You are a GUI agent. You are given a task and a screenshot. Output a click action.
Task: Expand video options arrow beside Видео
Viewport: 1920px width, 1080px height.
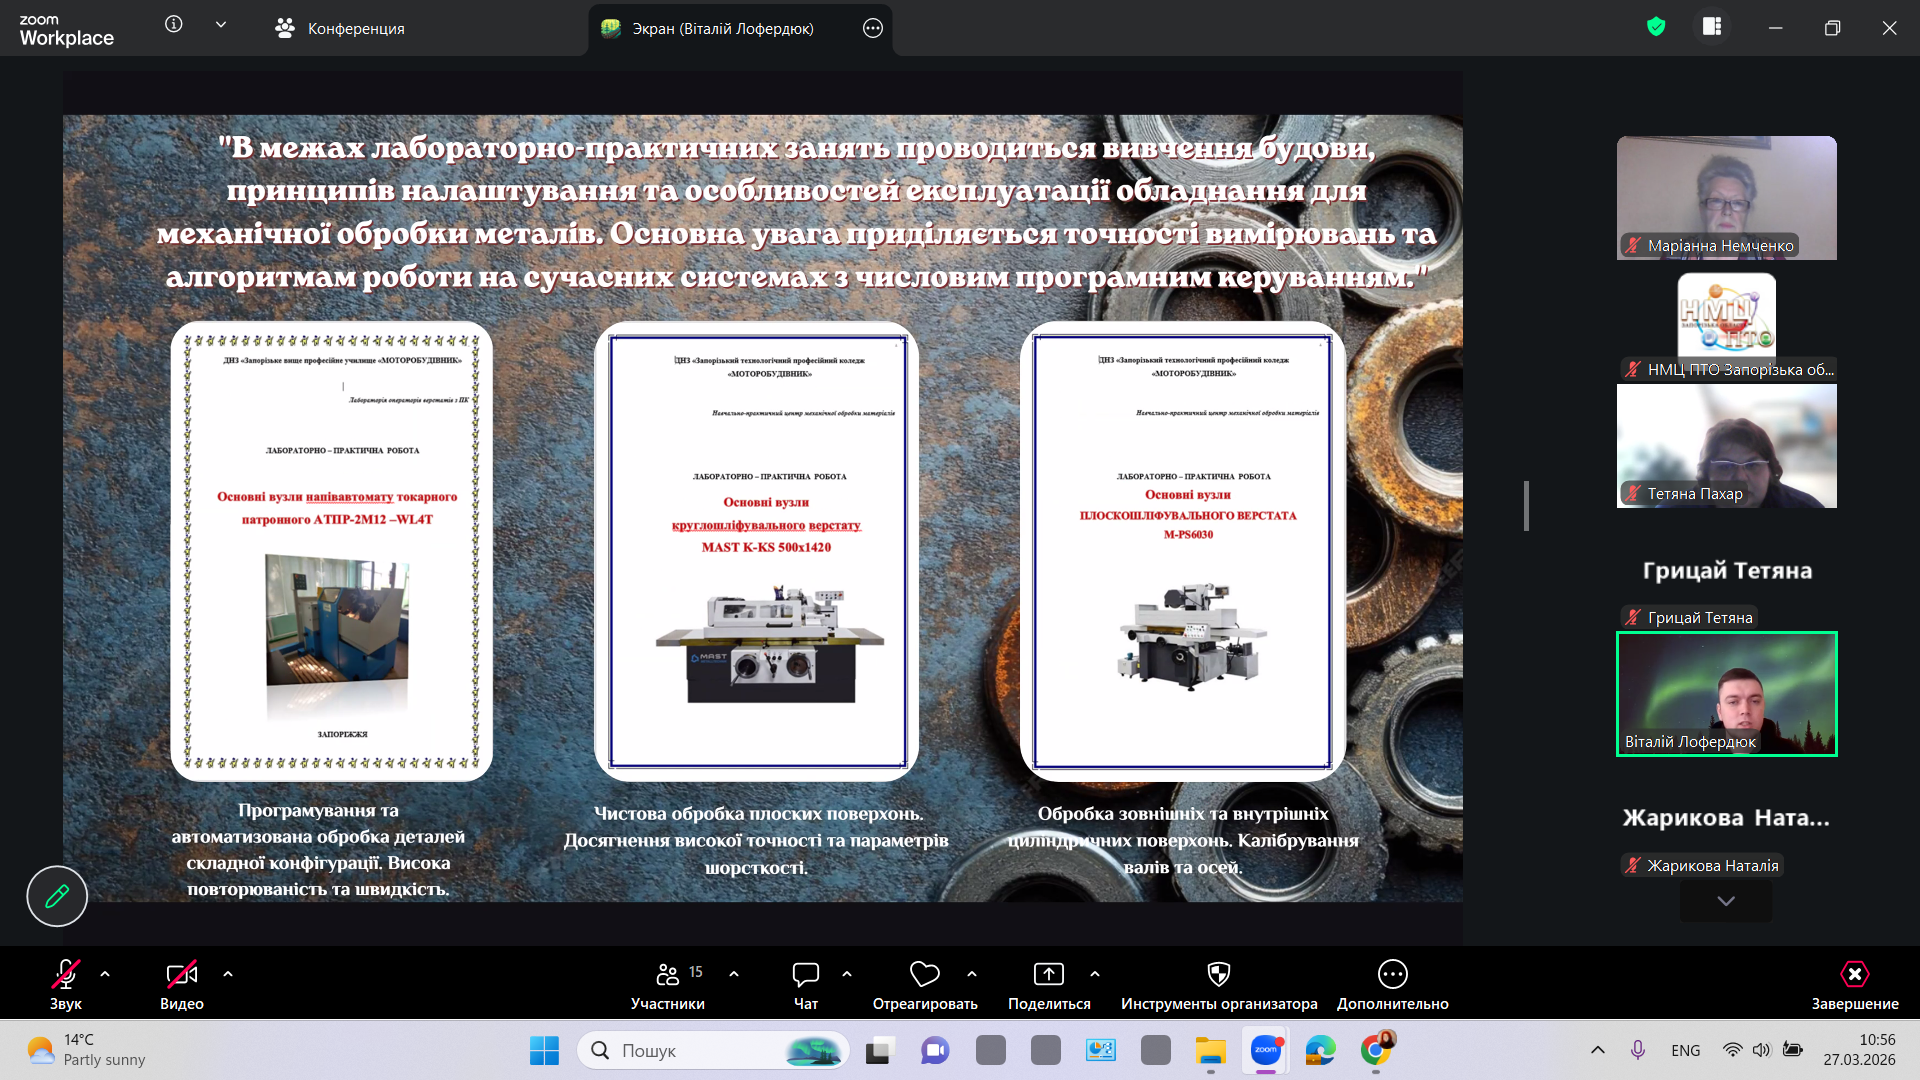[228, 973]
